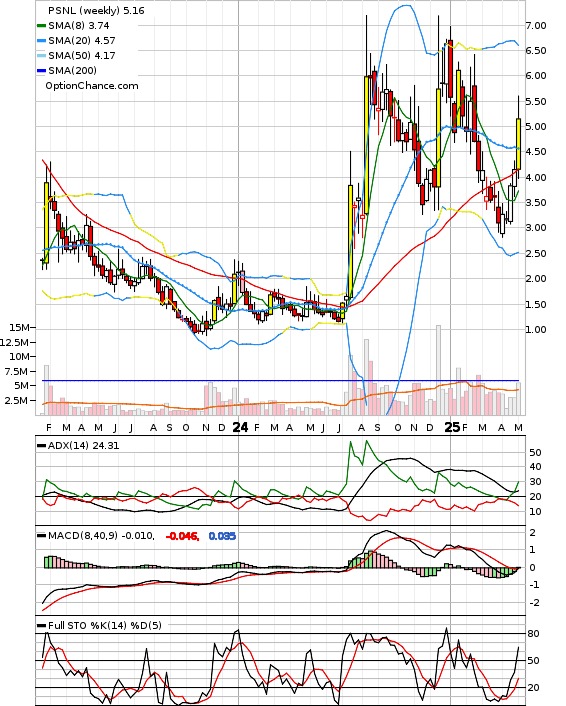The height and width of the screenshot is (706, 566).
Task: Click the bold 24 year marker
Action: tap(240, 427)
